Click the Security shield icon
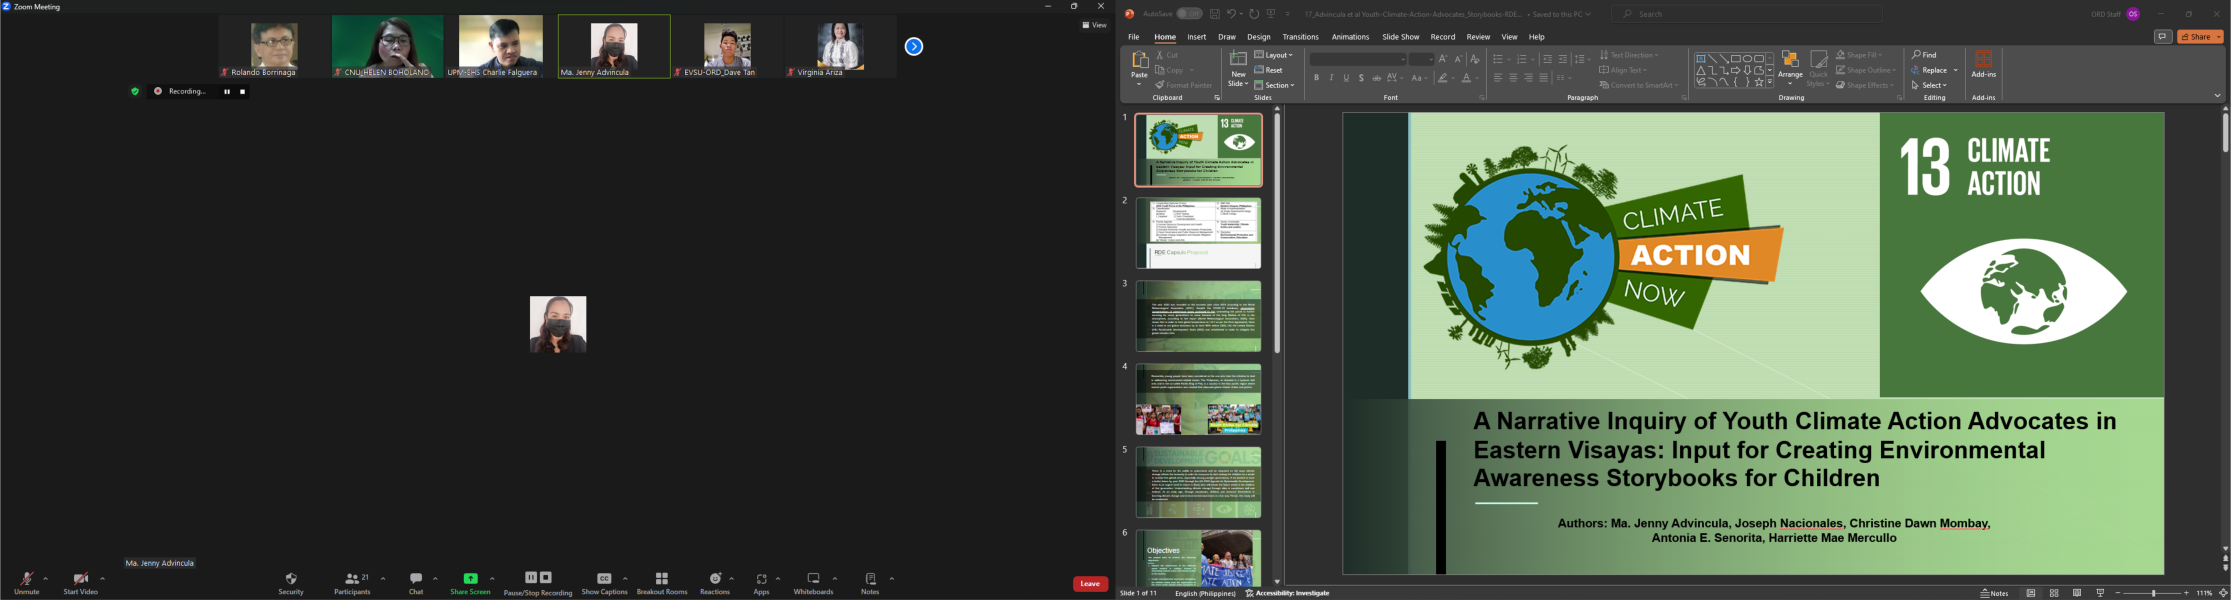 coord(291,578)
